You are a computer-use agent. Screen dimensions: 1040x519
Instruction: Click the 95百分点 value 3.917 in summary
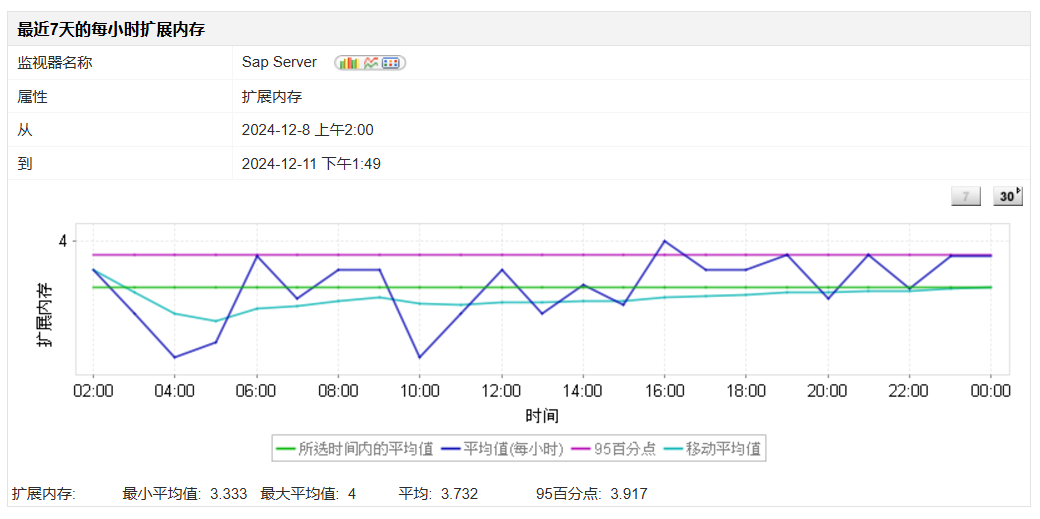(629, 494)
